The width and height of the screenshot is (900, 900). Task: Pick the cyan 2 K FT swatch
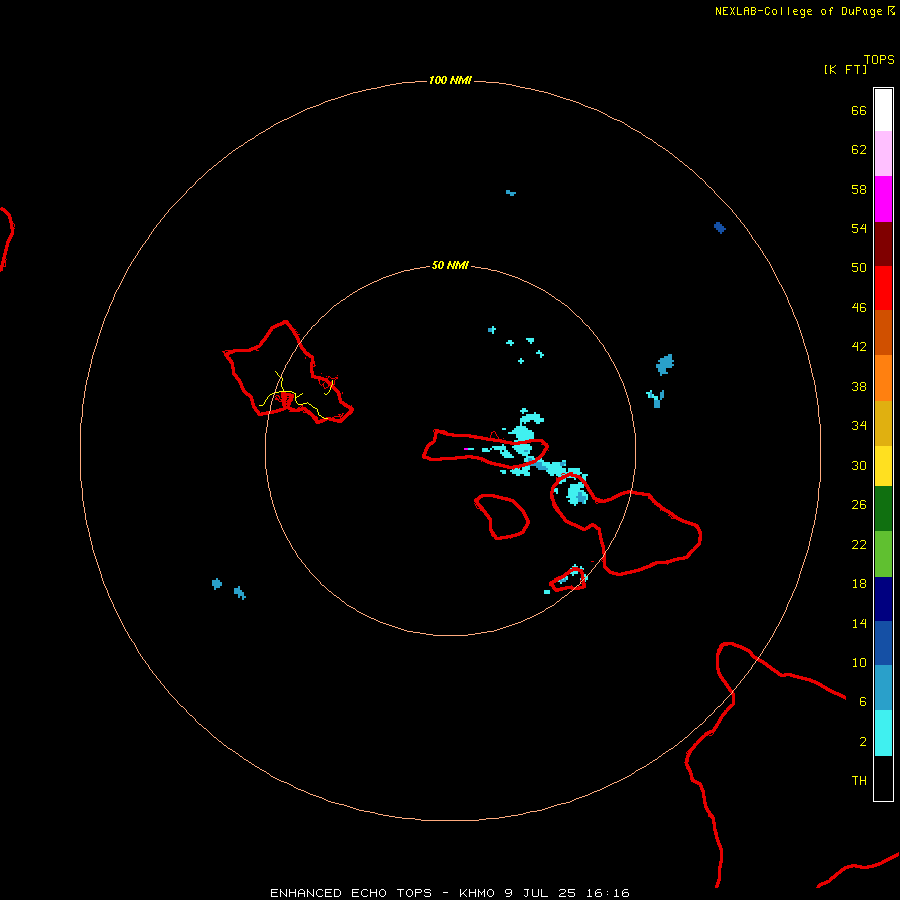(883, 733)
